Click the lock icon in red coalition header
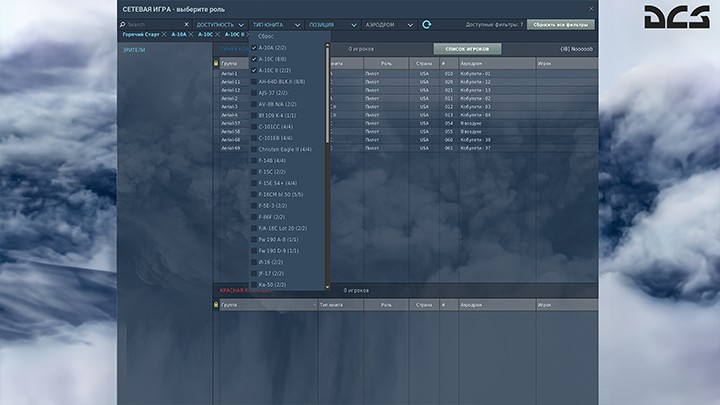720x405 pixels. (218, 303)
